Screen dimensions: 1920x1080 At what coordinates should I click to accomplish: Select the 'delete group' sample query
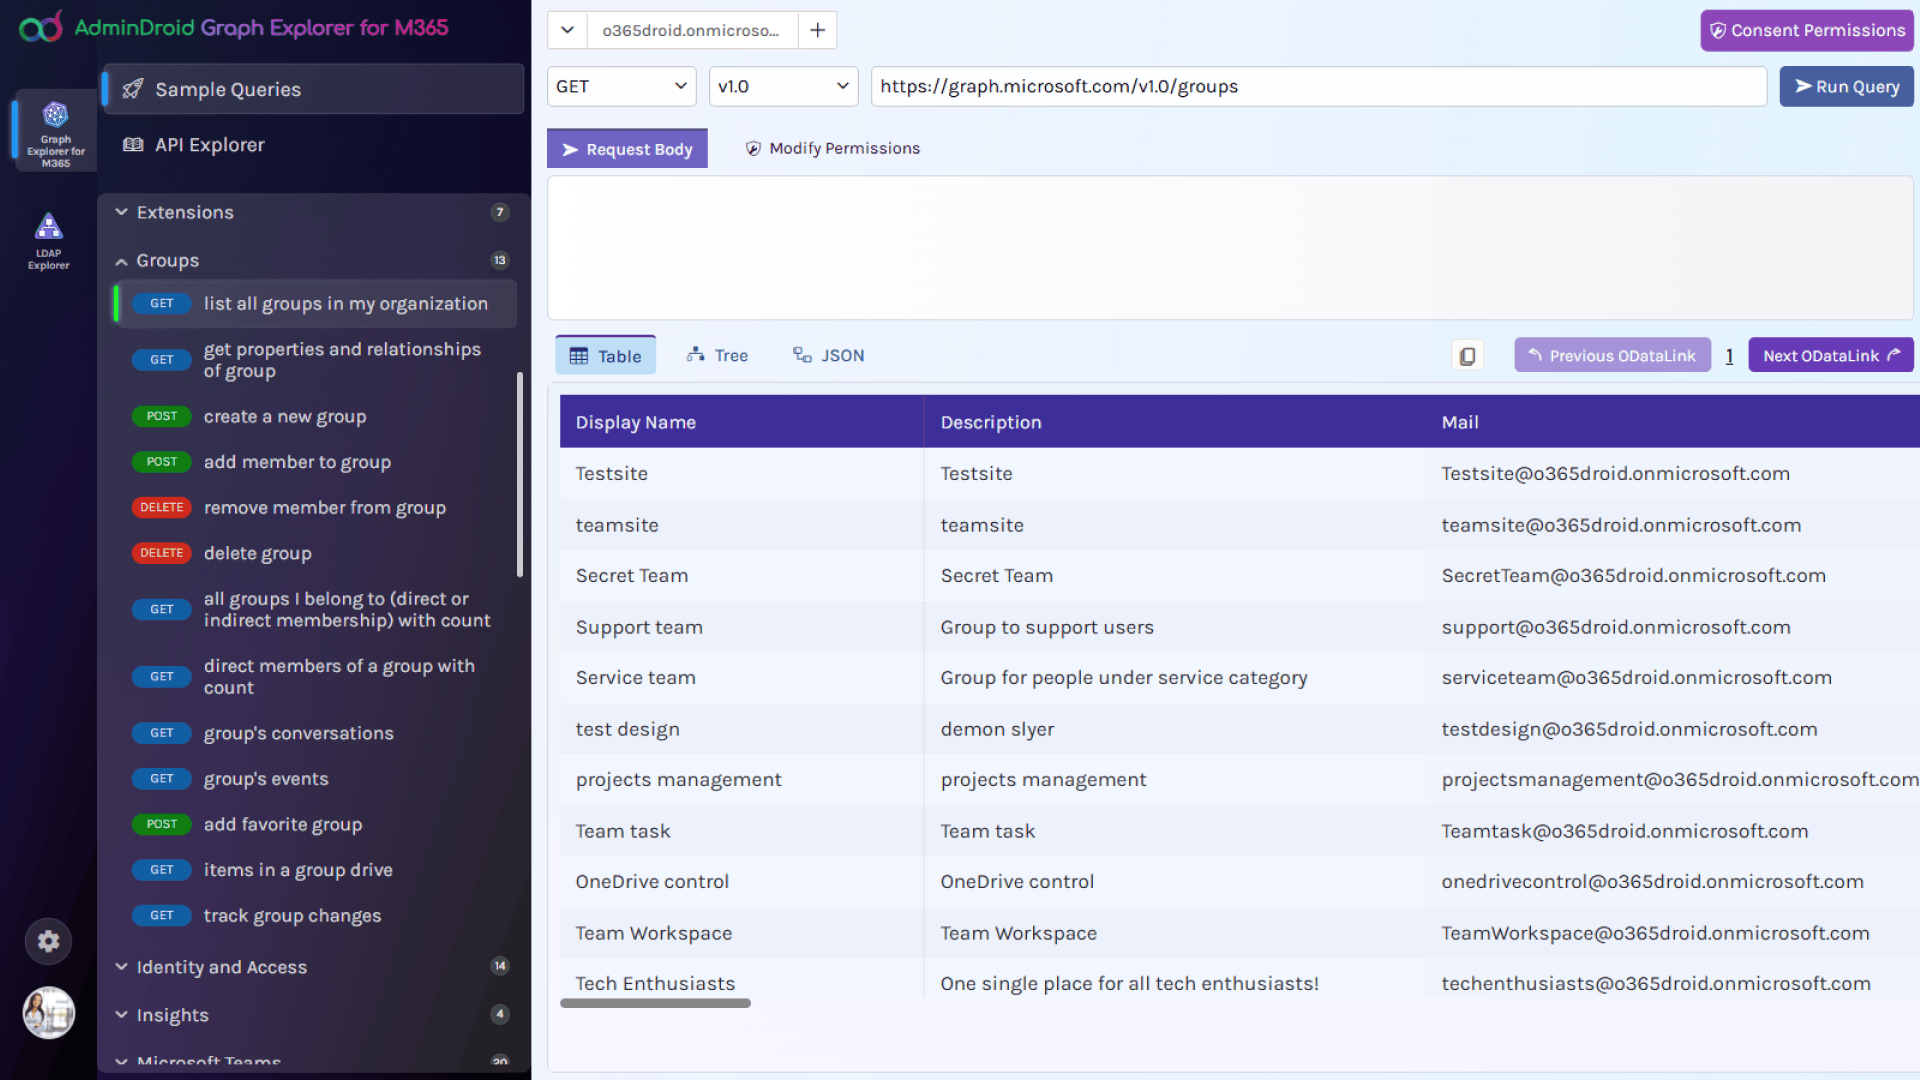pyautogui.click(x=257, y=553)
